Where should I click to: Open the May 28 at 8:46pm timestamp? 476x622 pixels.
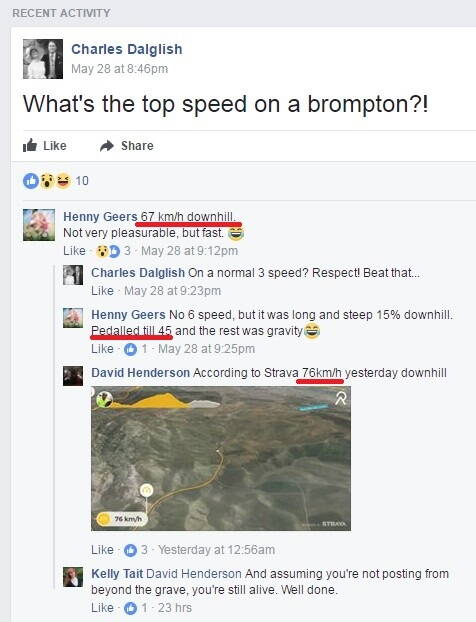119,69
